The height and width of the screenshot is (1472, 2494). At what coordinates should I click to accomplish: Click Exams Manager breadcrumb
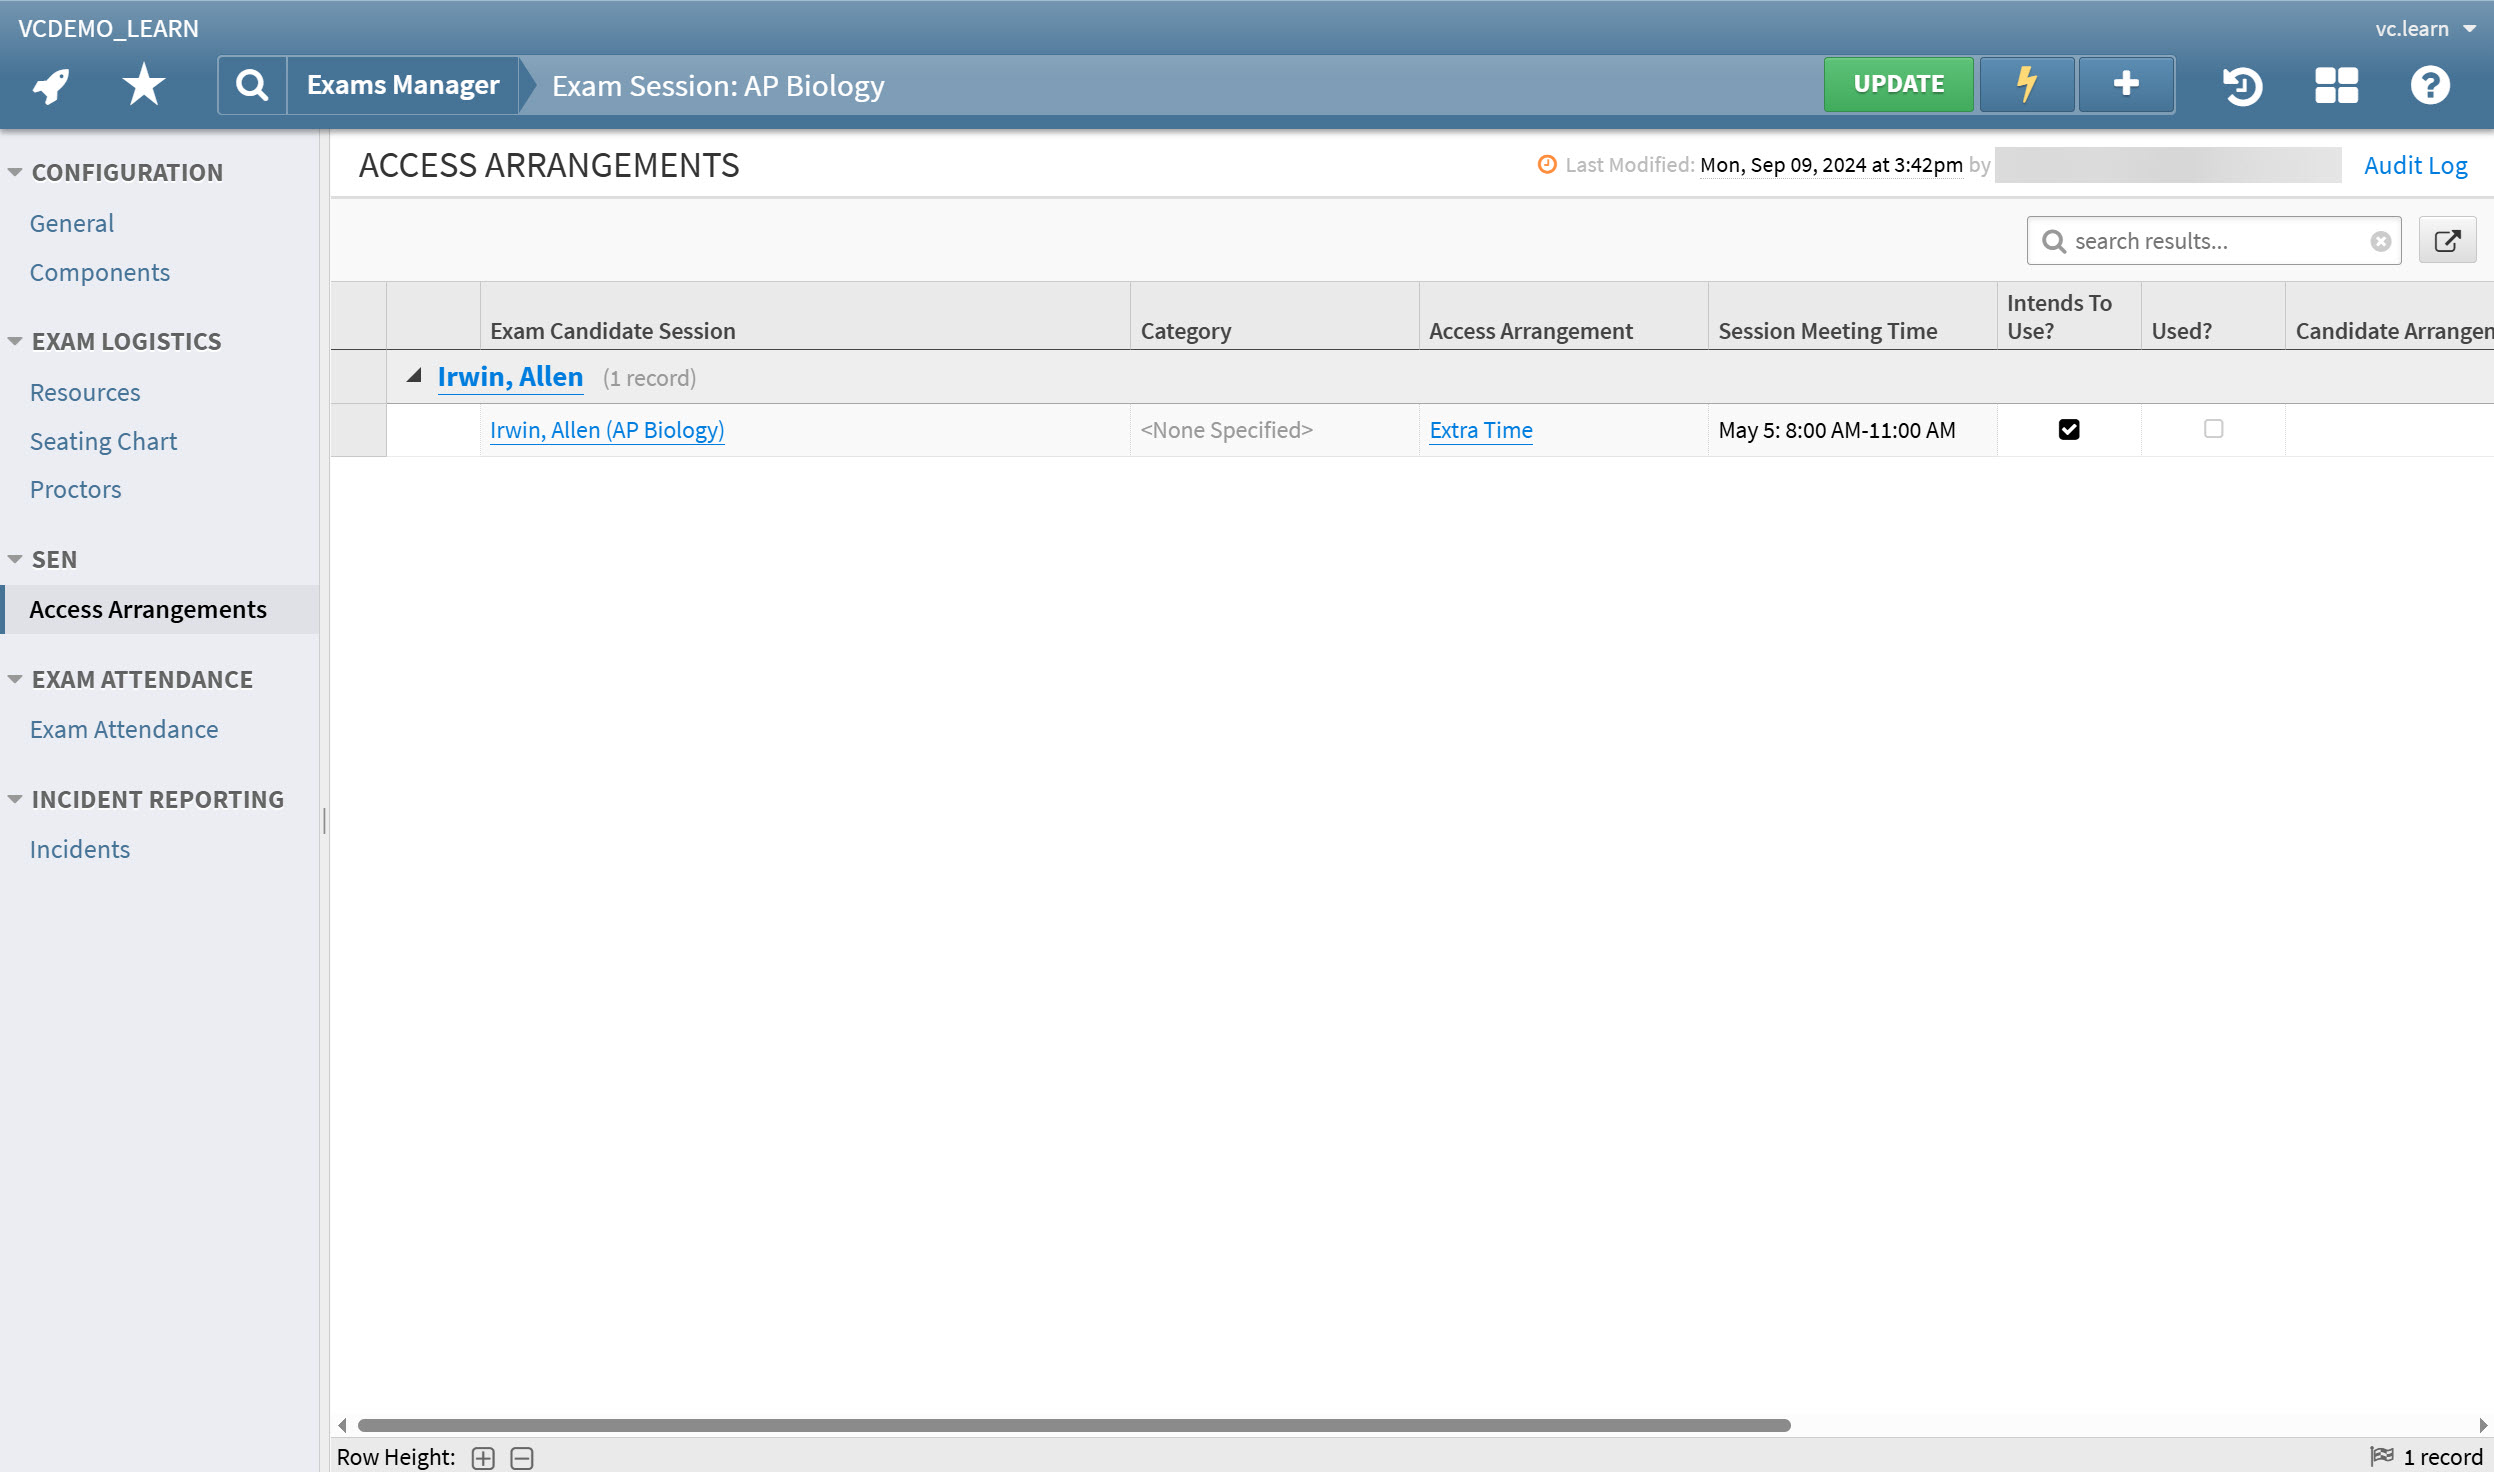pyautogui.click(x=403, y=85)
